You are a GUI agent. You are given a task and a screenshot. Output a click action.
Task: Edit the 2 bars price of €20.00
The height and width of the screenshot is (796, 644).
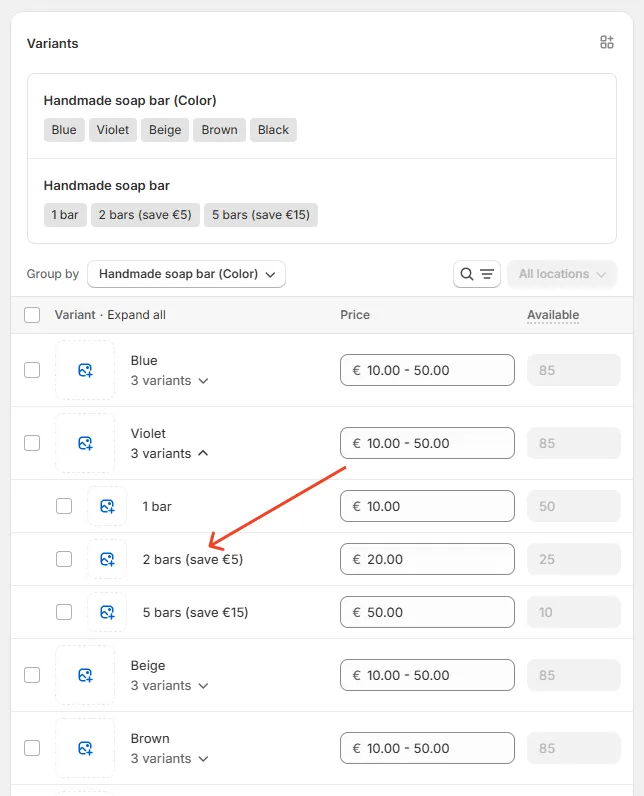(x=427, y=559)
